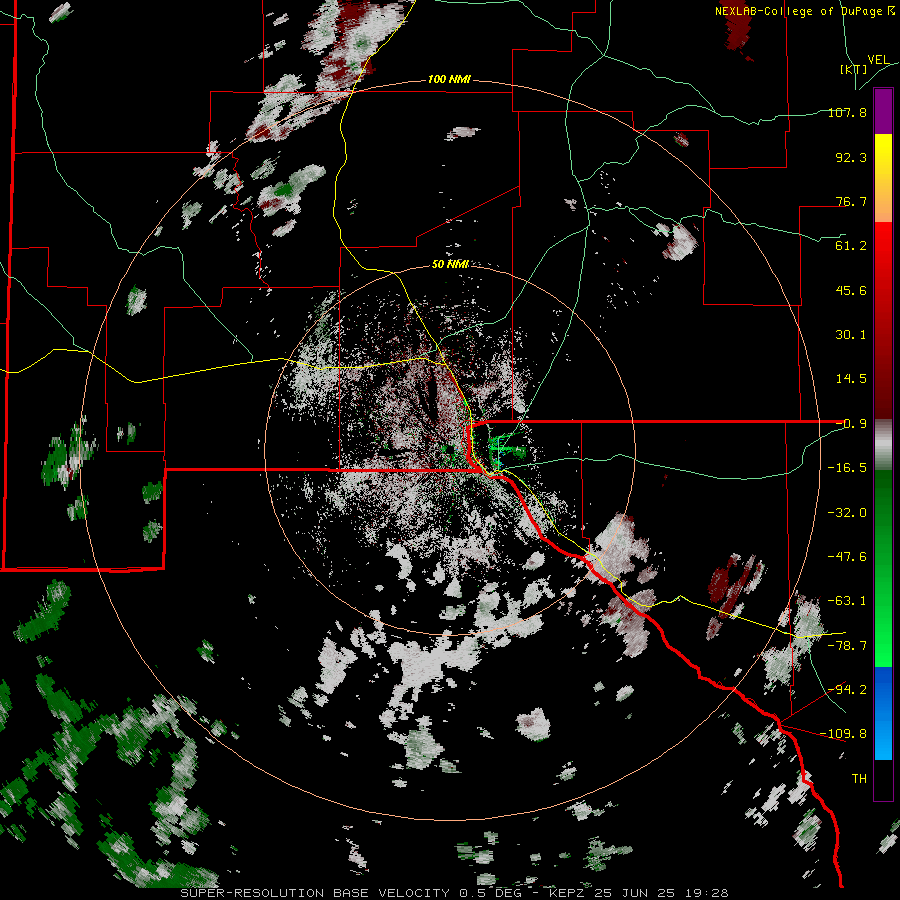Pick the yellow-orange segment of the color bar
The width and height of the screenshot is (900, 900).
(883, 178)
